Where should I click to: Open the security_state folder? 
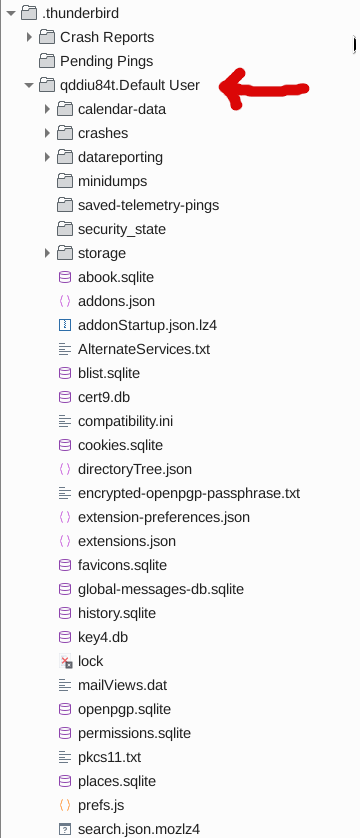click(x=122, y=229)
